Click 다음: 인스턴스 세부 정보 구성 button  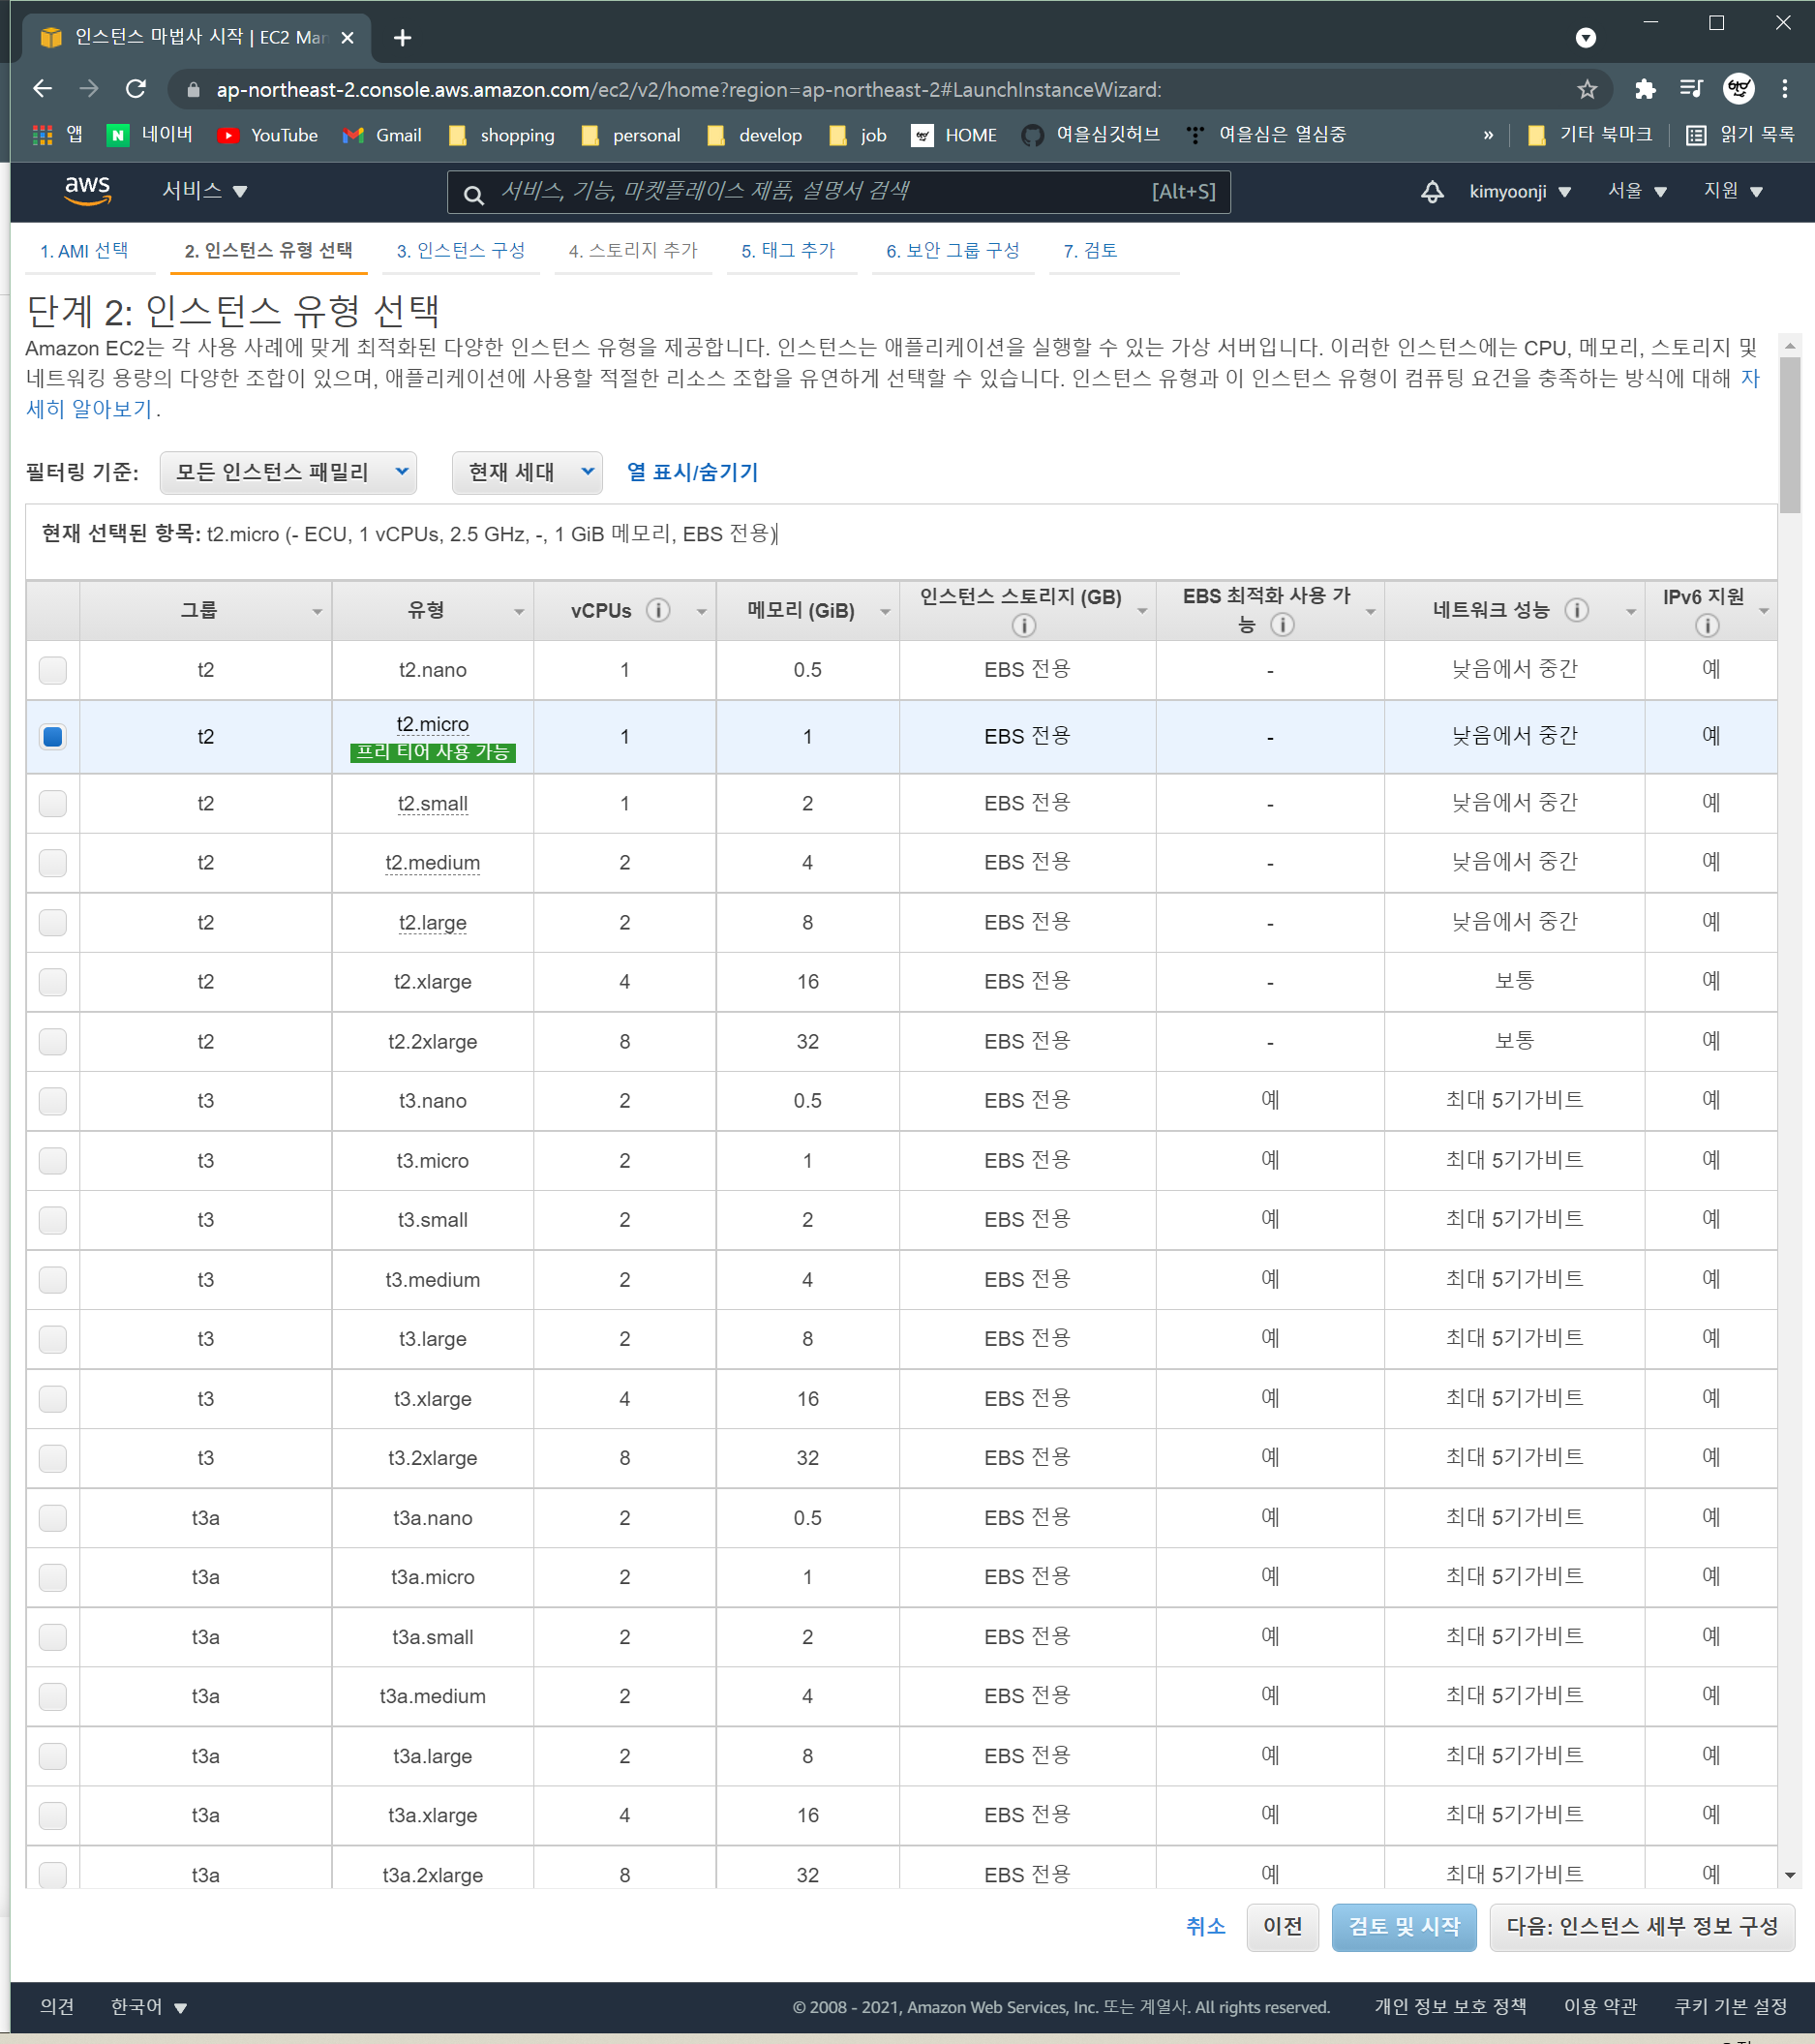[1642, 1927]
